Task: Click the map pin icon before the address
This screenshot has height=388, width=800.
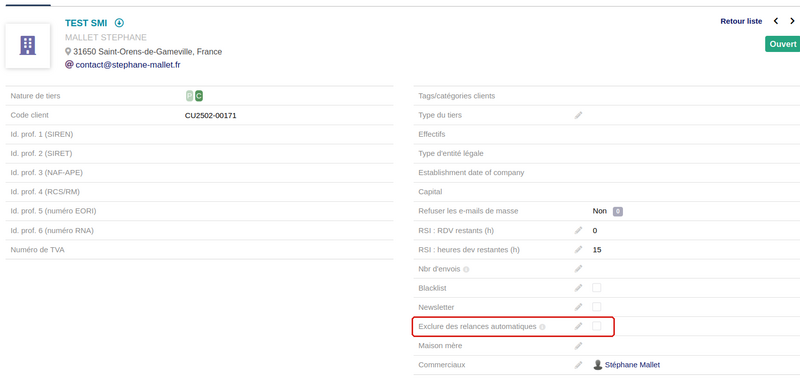Action: 68,52
